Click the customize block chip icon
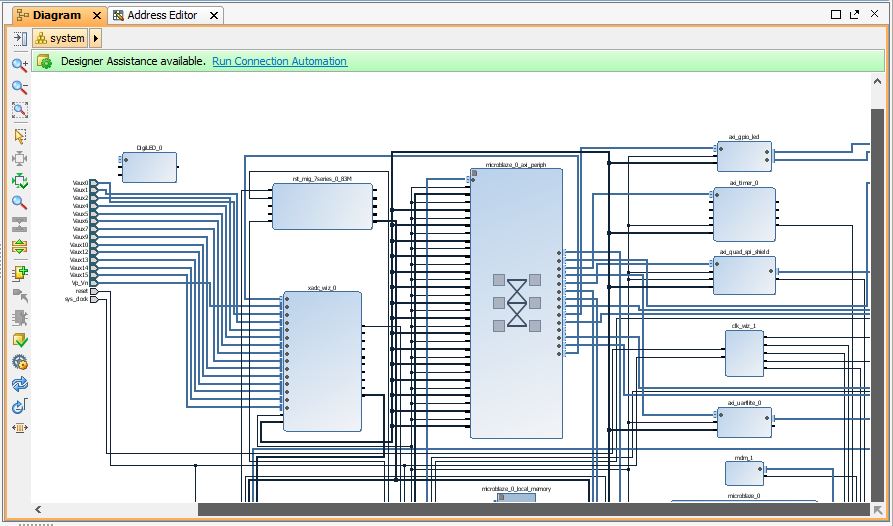 pos(20,318)
